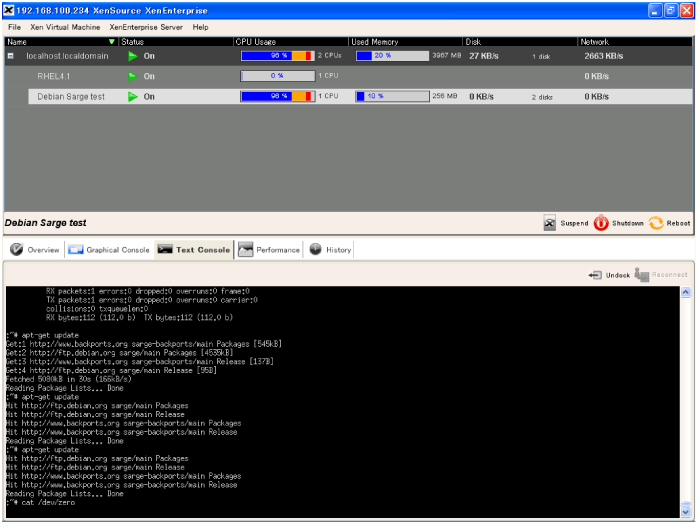Click the 256 MB memory text

tap(445, 96)
